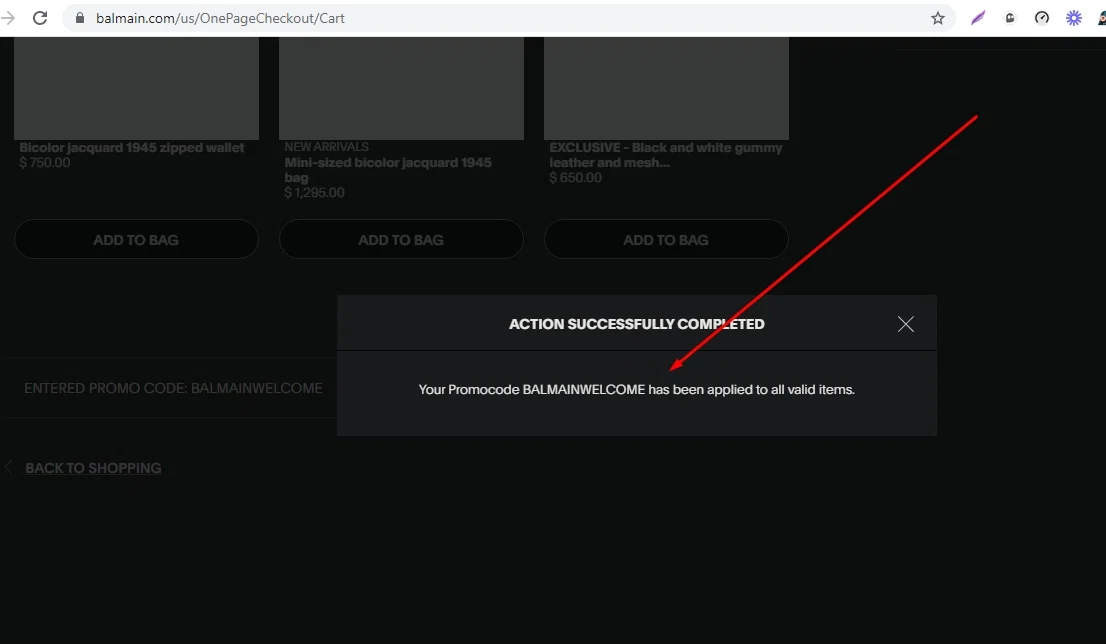
Task: Click the address bar URL balmain.com
Action: pos(220,18)
